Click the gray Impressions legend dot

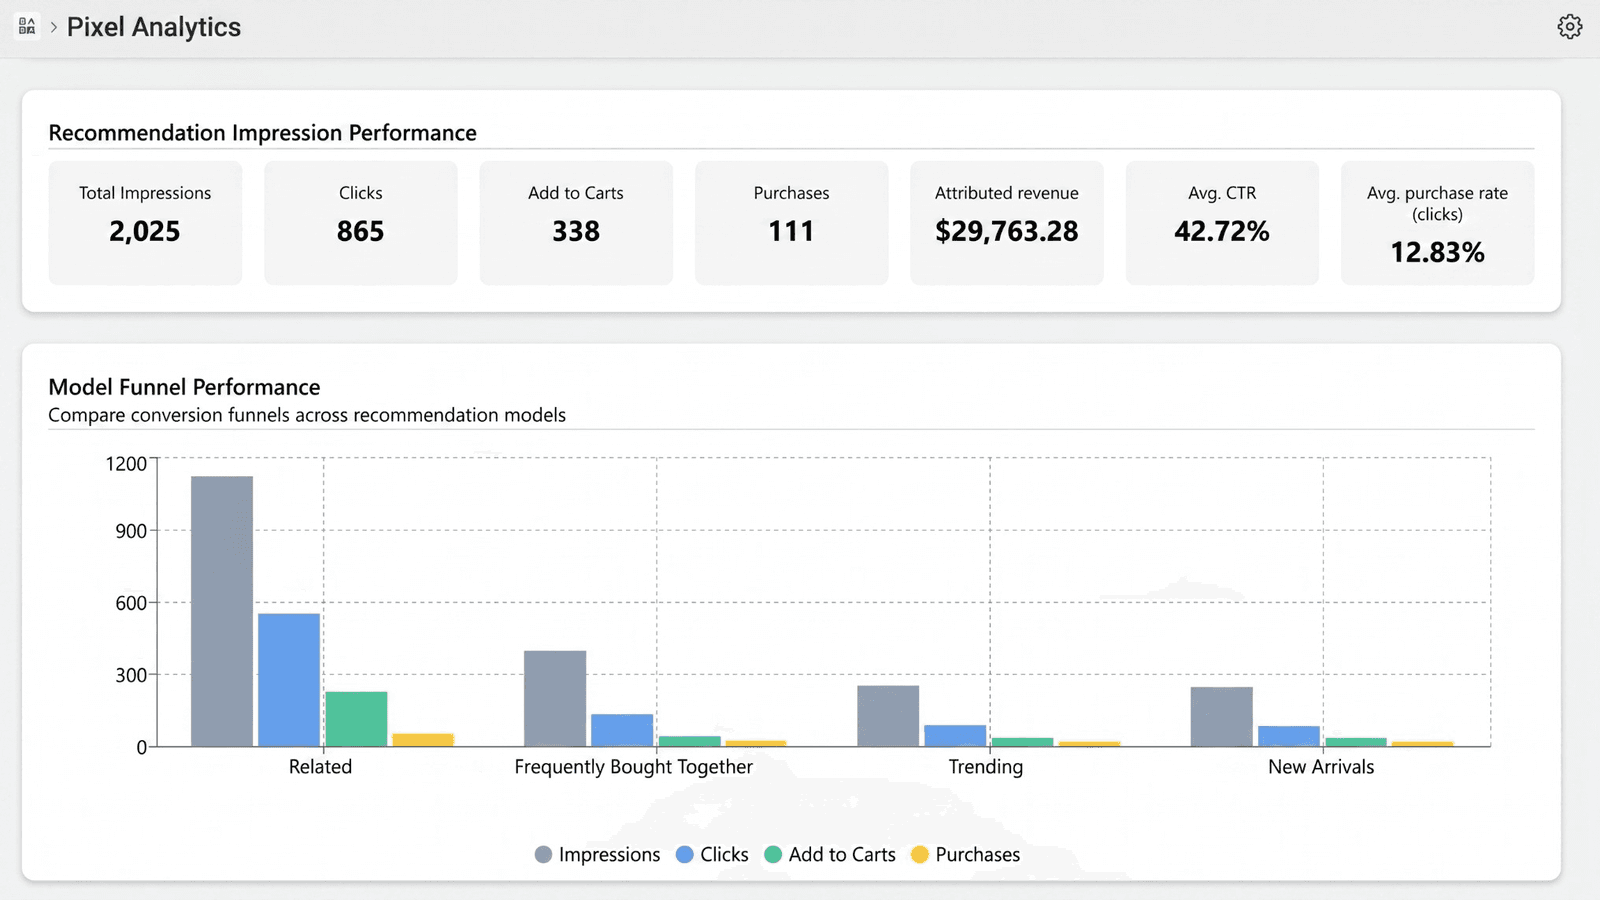(x=543, y=855)
